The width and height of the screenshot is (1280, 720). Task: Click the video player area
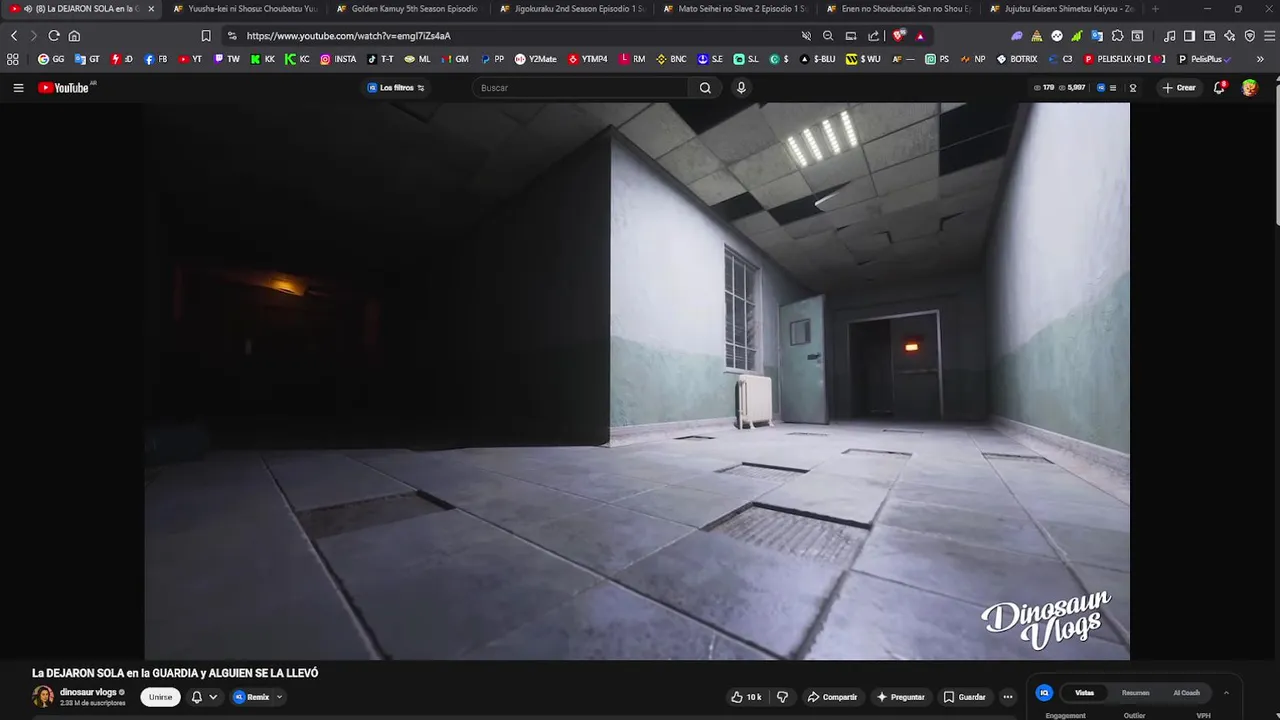[637, 381]
